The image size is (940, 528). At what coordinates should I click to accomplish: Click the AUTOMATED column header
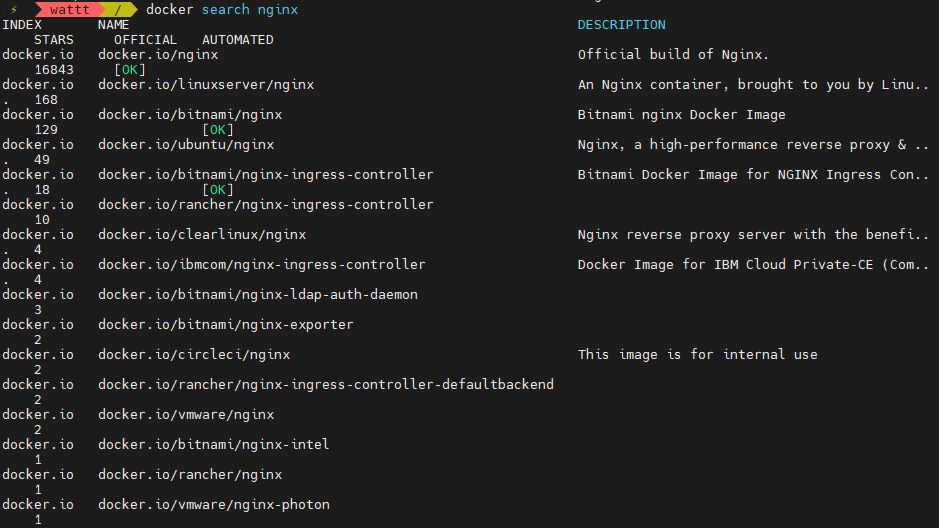pyautogui.click(x=237, y=40)
